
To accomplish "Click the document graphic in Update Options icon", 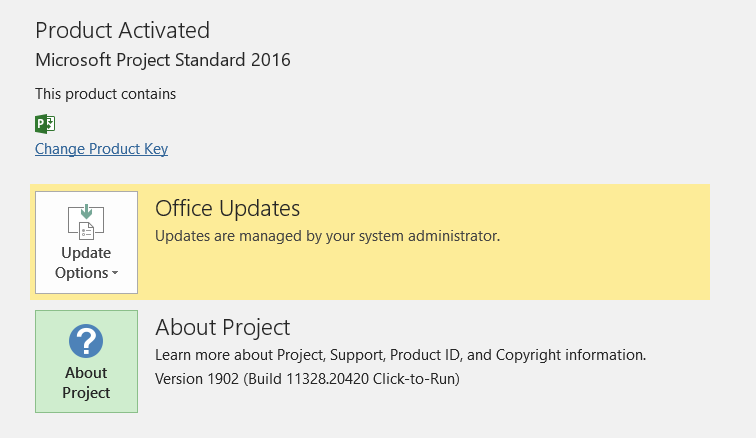I will click(x=86, y=231).
